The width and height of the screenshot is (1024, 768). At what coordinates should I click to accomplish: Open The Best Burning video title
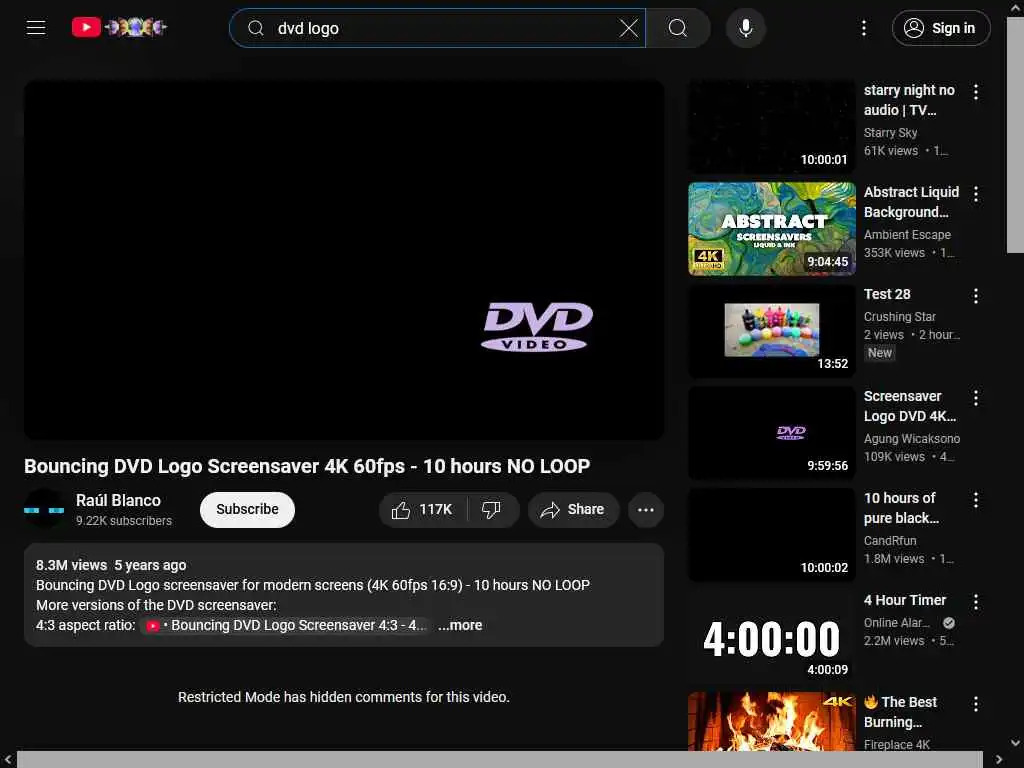click(x=901, y=711)
